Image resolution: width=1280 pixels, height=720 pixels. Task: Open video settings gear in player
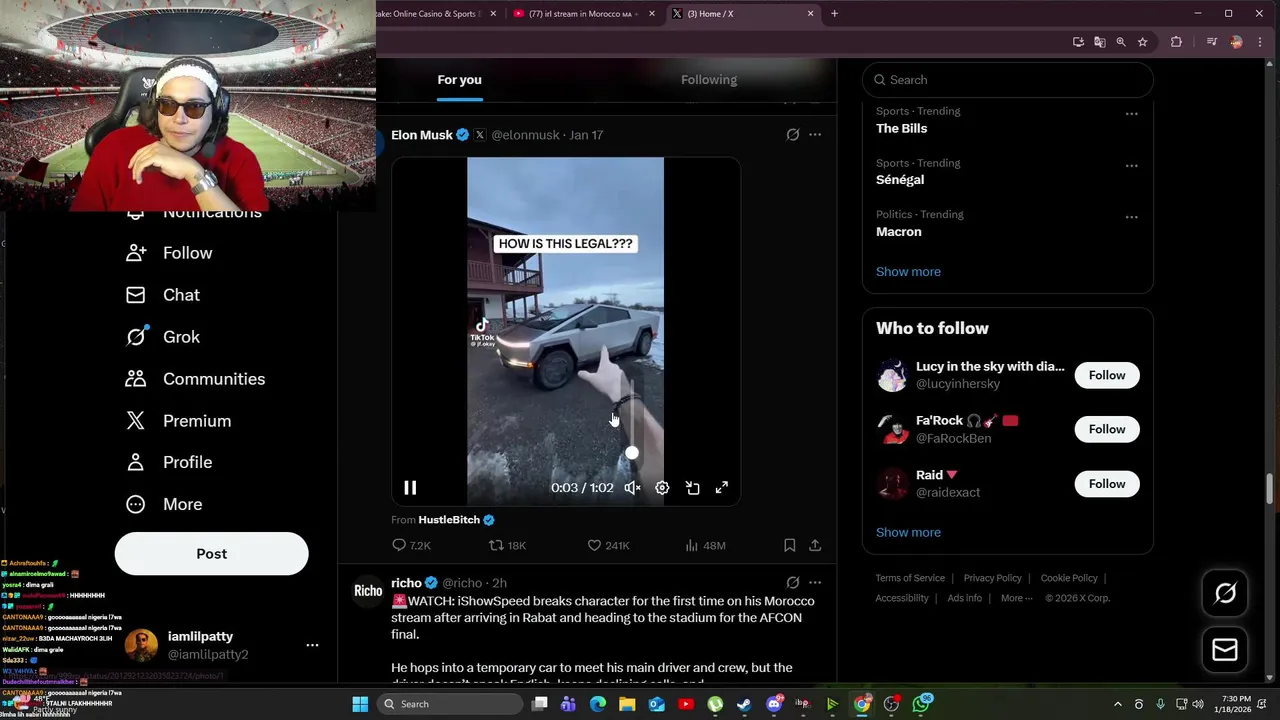pyautogui.click(x=662, y=488)
